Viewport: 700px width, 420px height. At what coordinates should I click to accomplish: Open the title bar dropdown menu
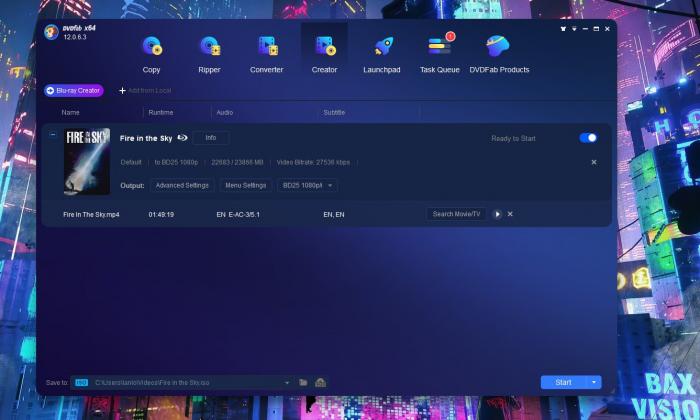tap(574, 29)
